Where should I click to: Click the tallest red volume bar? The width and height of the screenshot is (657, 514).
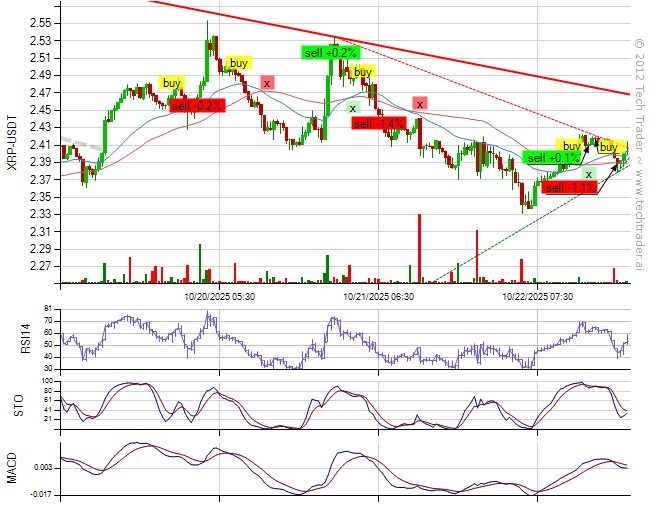419,248
